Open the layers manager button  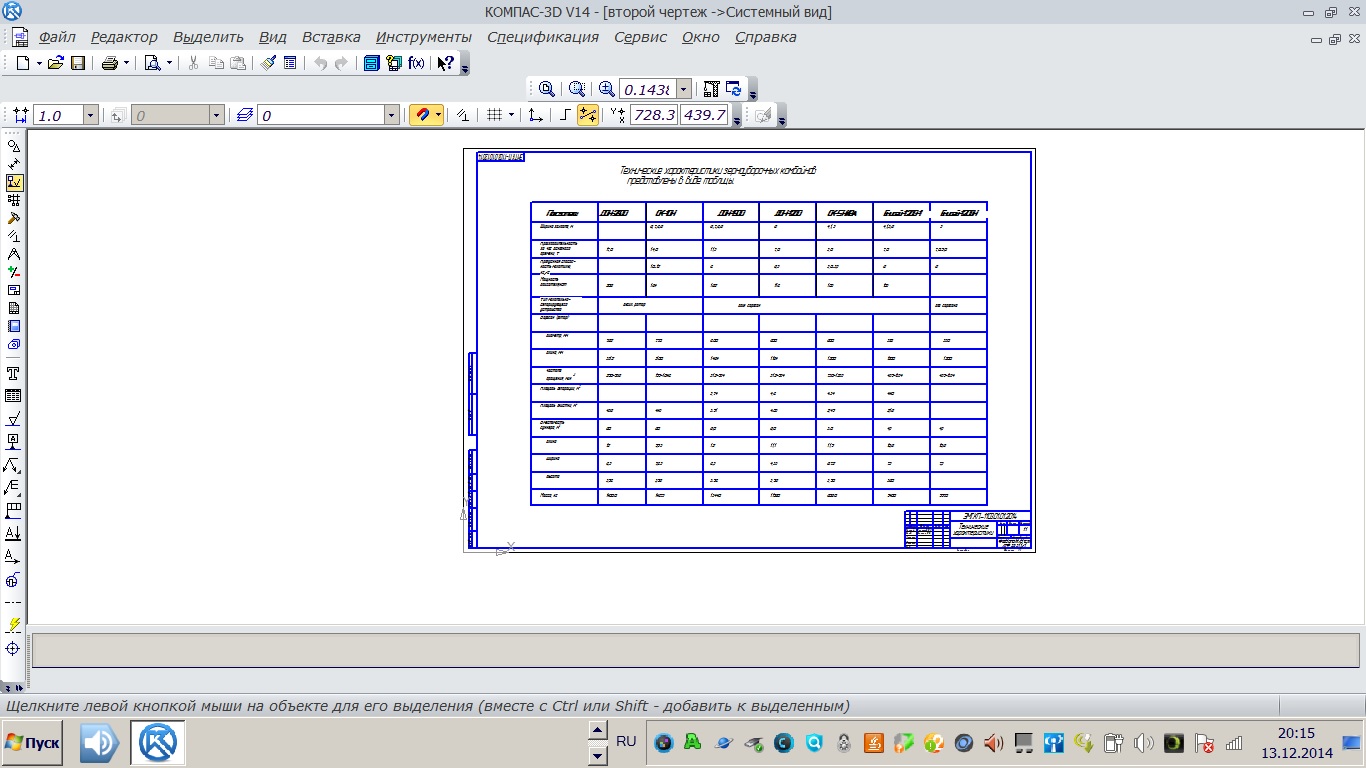[245, 115]
